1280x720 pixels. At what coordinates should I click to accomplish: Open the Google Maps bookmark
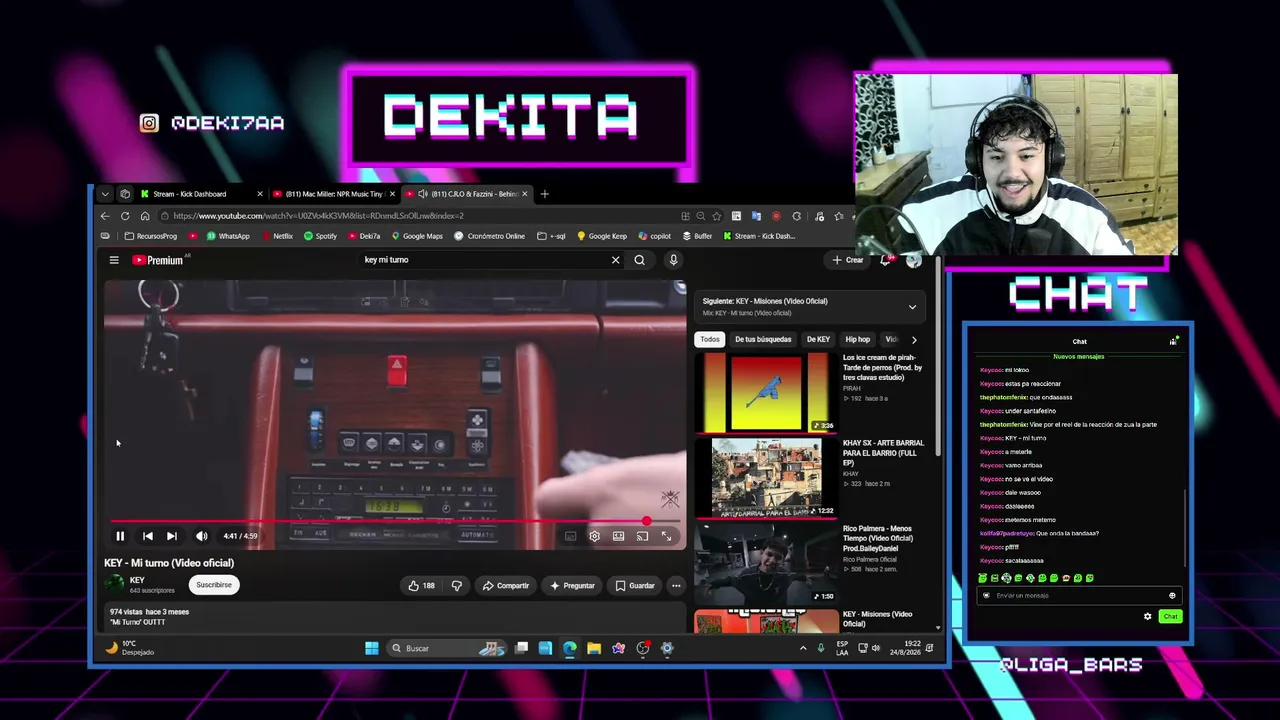417,236
